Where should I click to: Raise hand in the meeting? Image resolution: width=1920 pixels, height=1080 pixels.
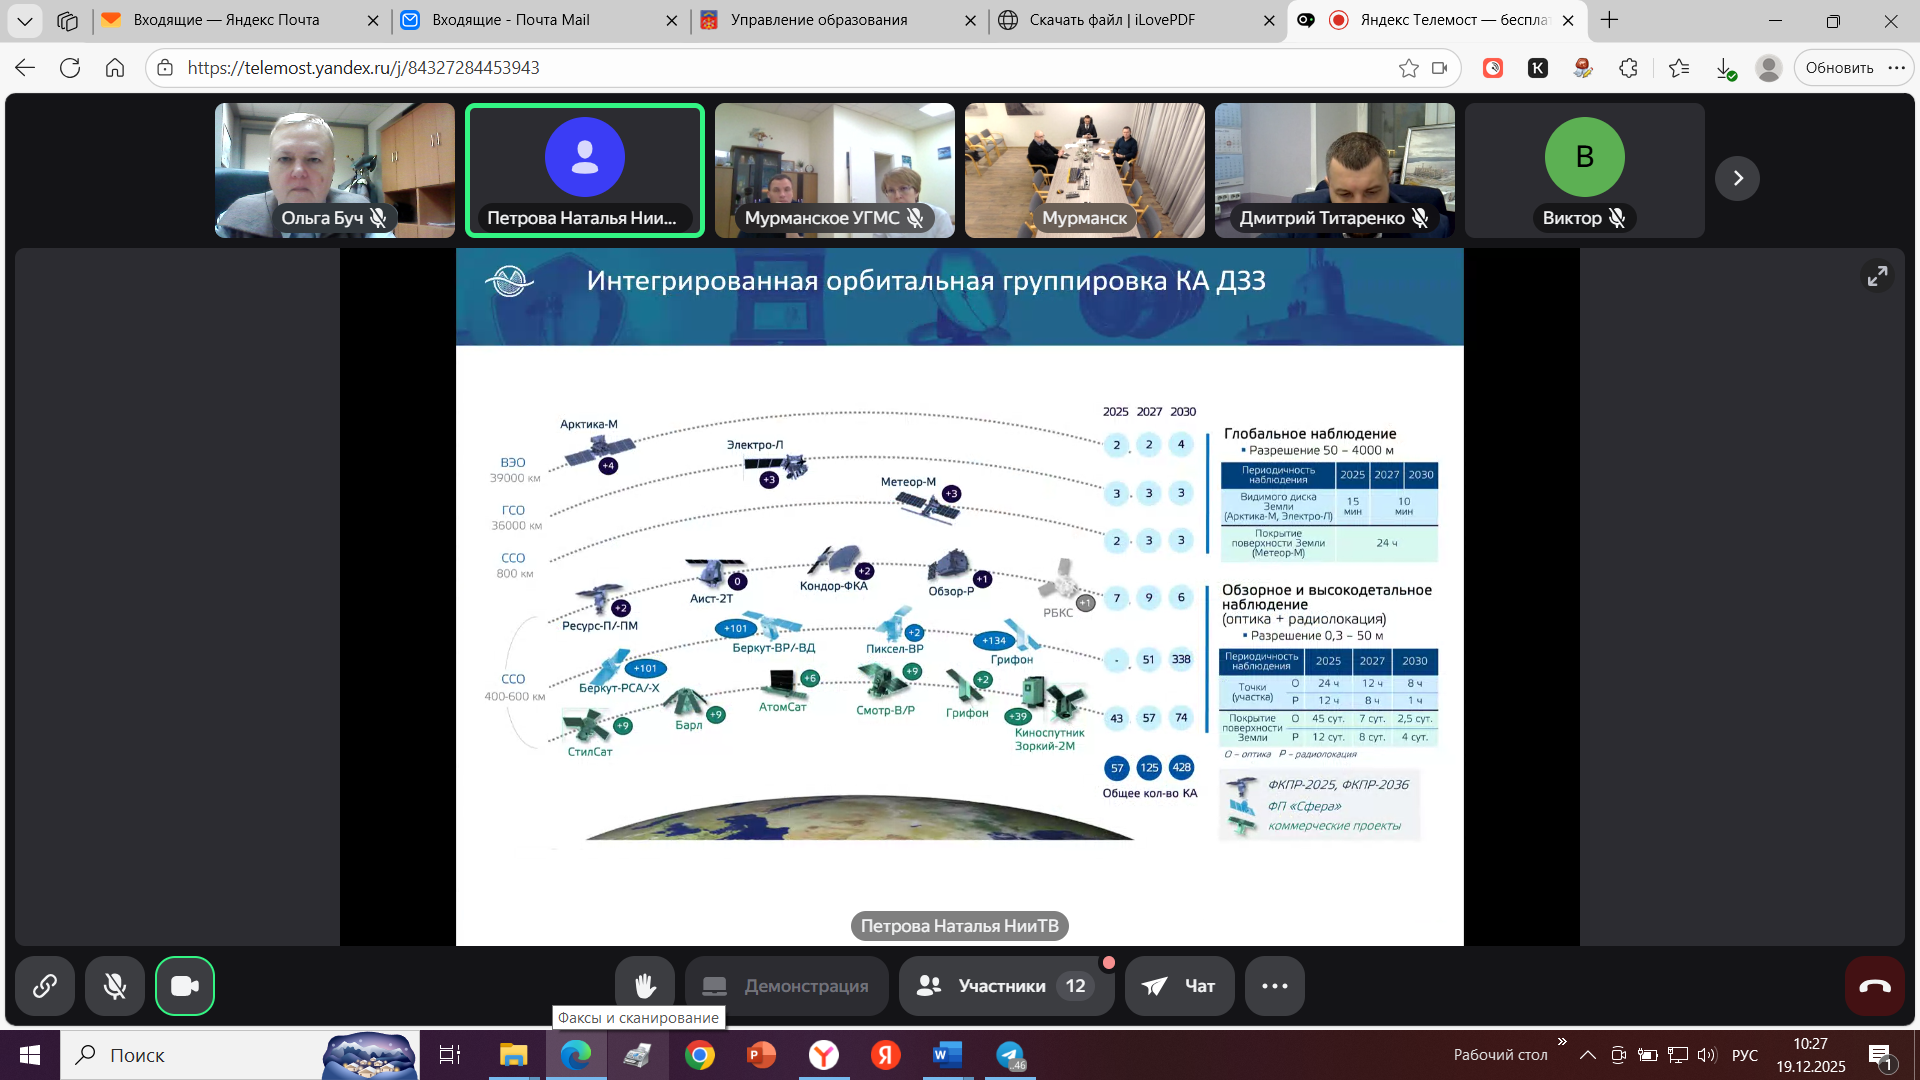[644, 986]
